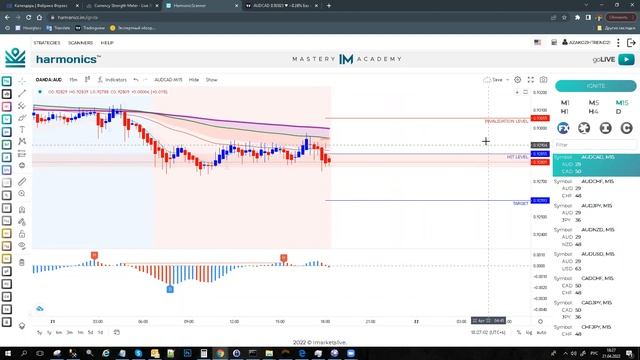Open the go-to-date calendar icon

(x=117, y=332)
